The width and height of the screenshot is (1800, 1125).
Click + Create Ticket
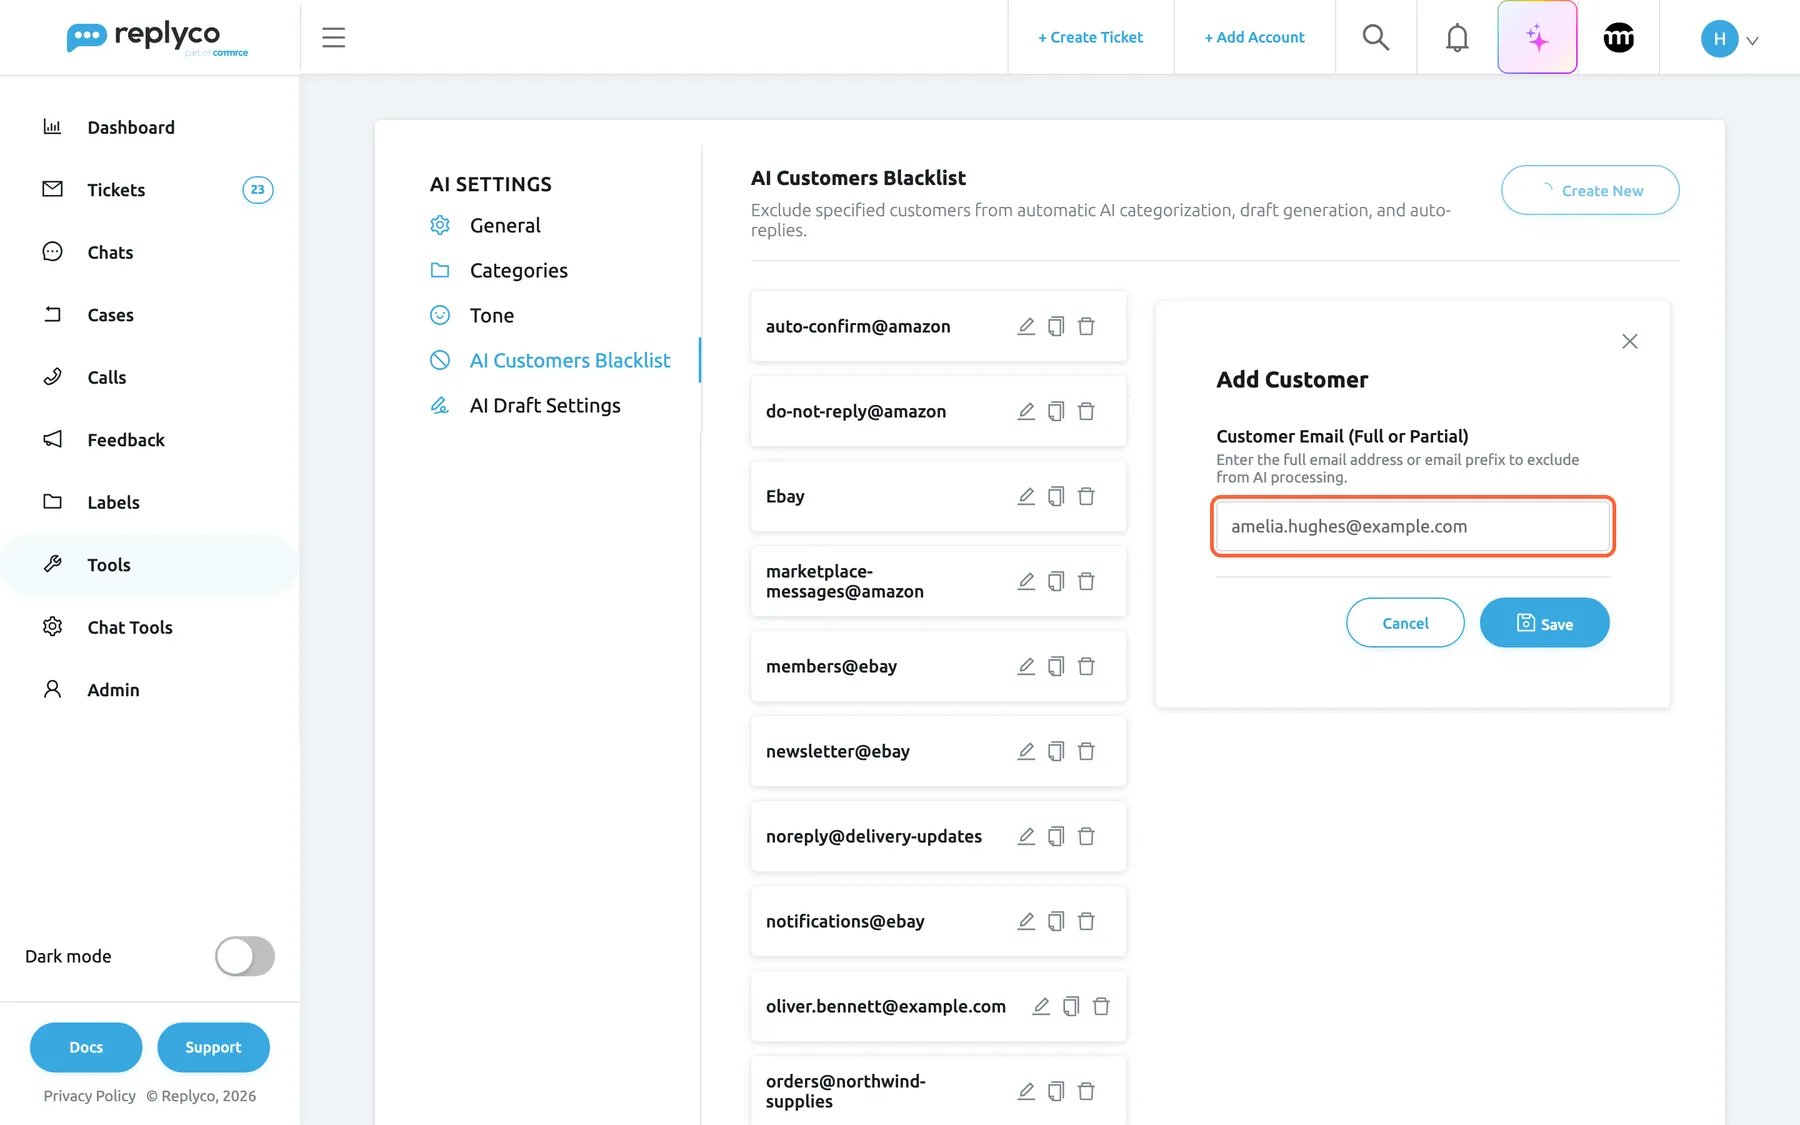click(1090, 37)
